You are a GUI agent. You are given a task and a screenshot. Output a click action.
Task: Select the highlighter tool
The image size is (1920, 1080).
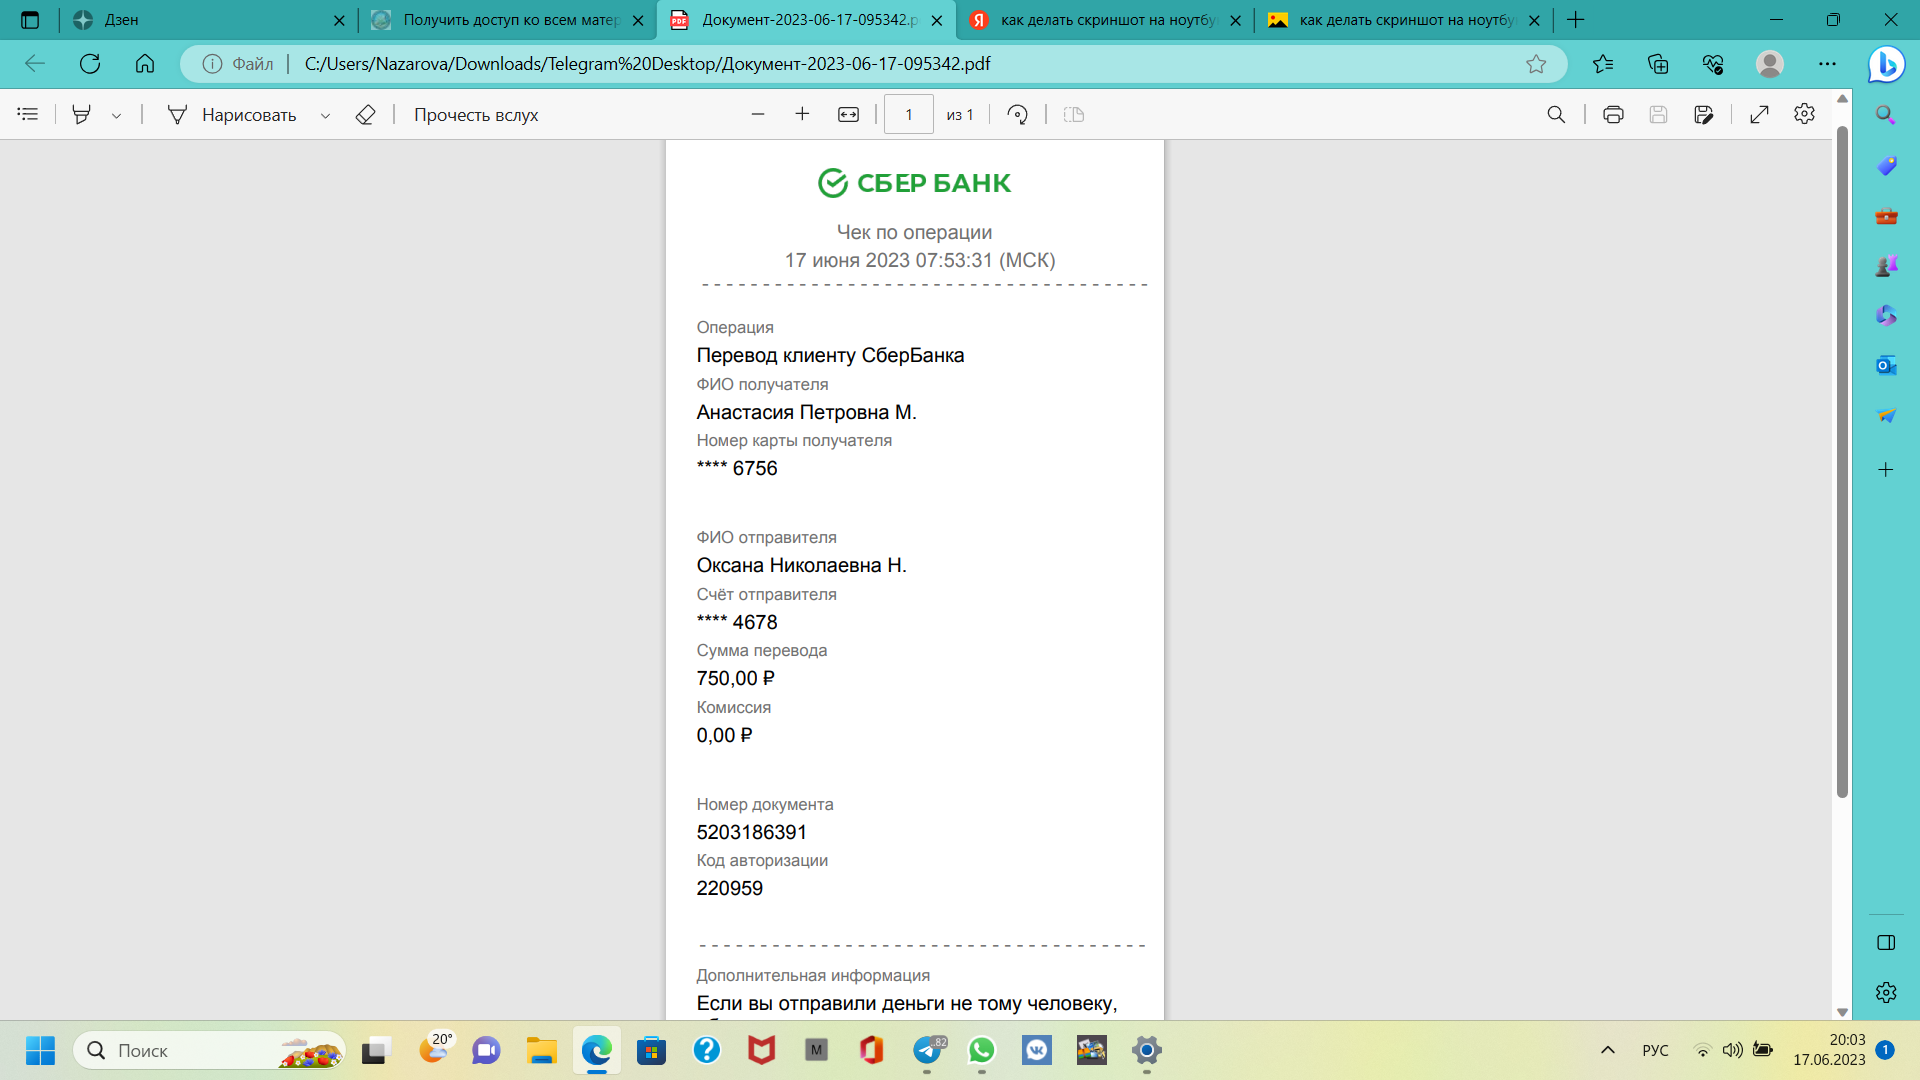pyautogui.click(x=82, y=115)
